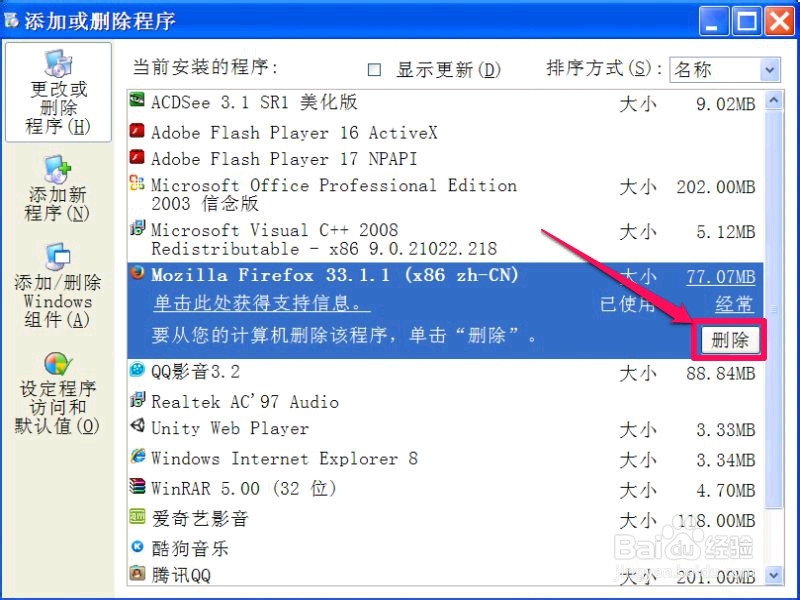The image size is (800, 600).
Task: Close the 添加或删除程序 window
Action: (x=780, y=21)
